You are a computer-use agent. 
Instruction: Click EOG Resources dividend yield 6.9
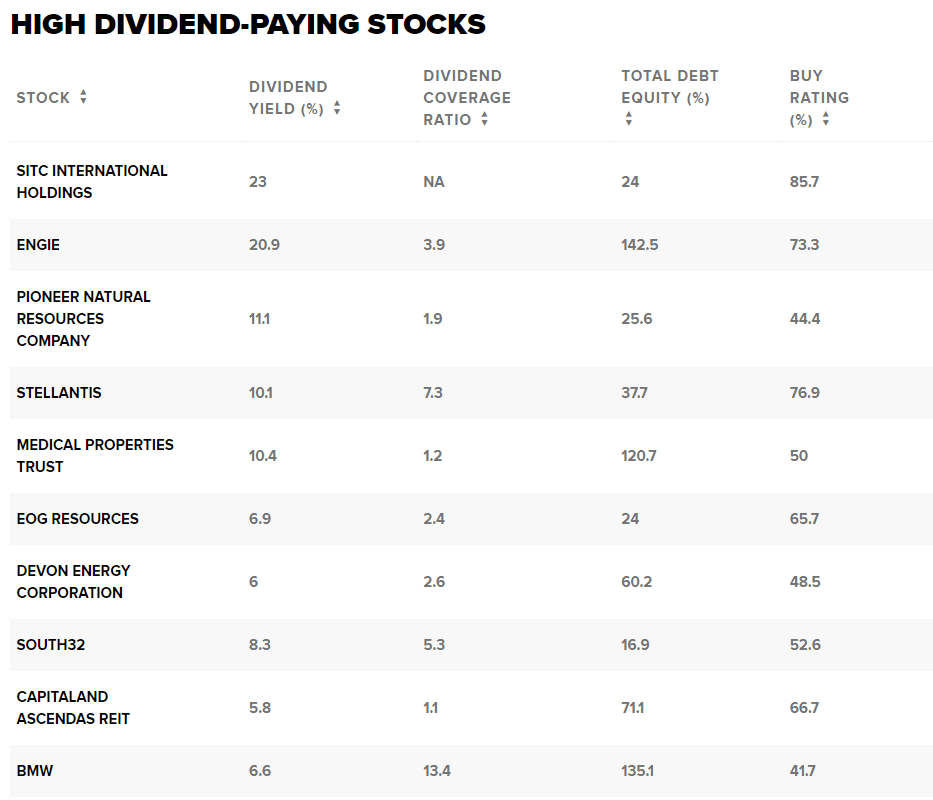click(260, 518)
